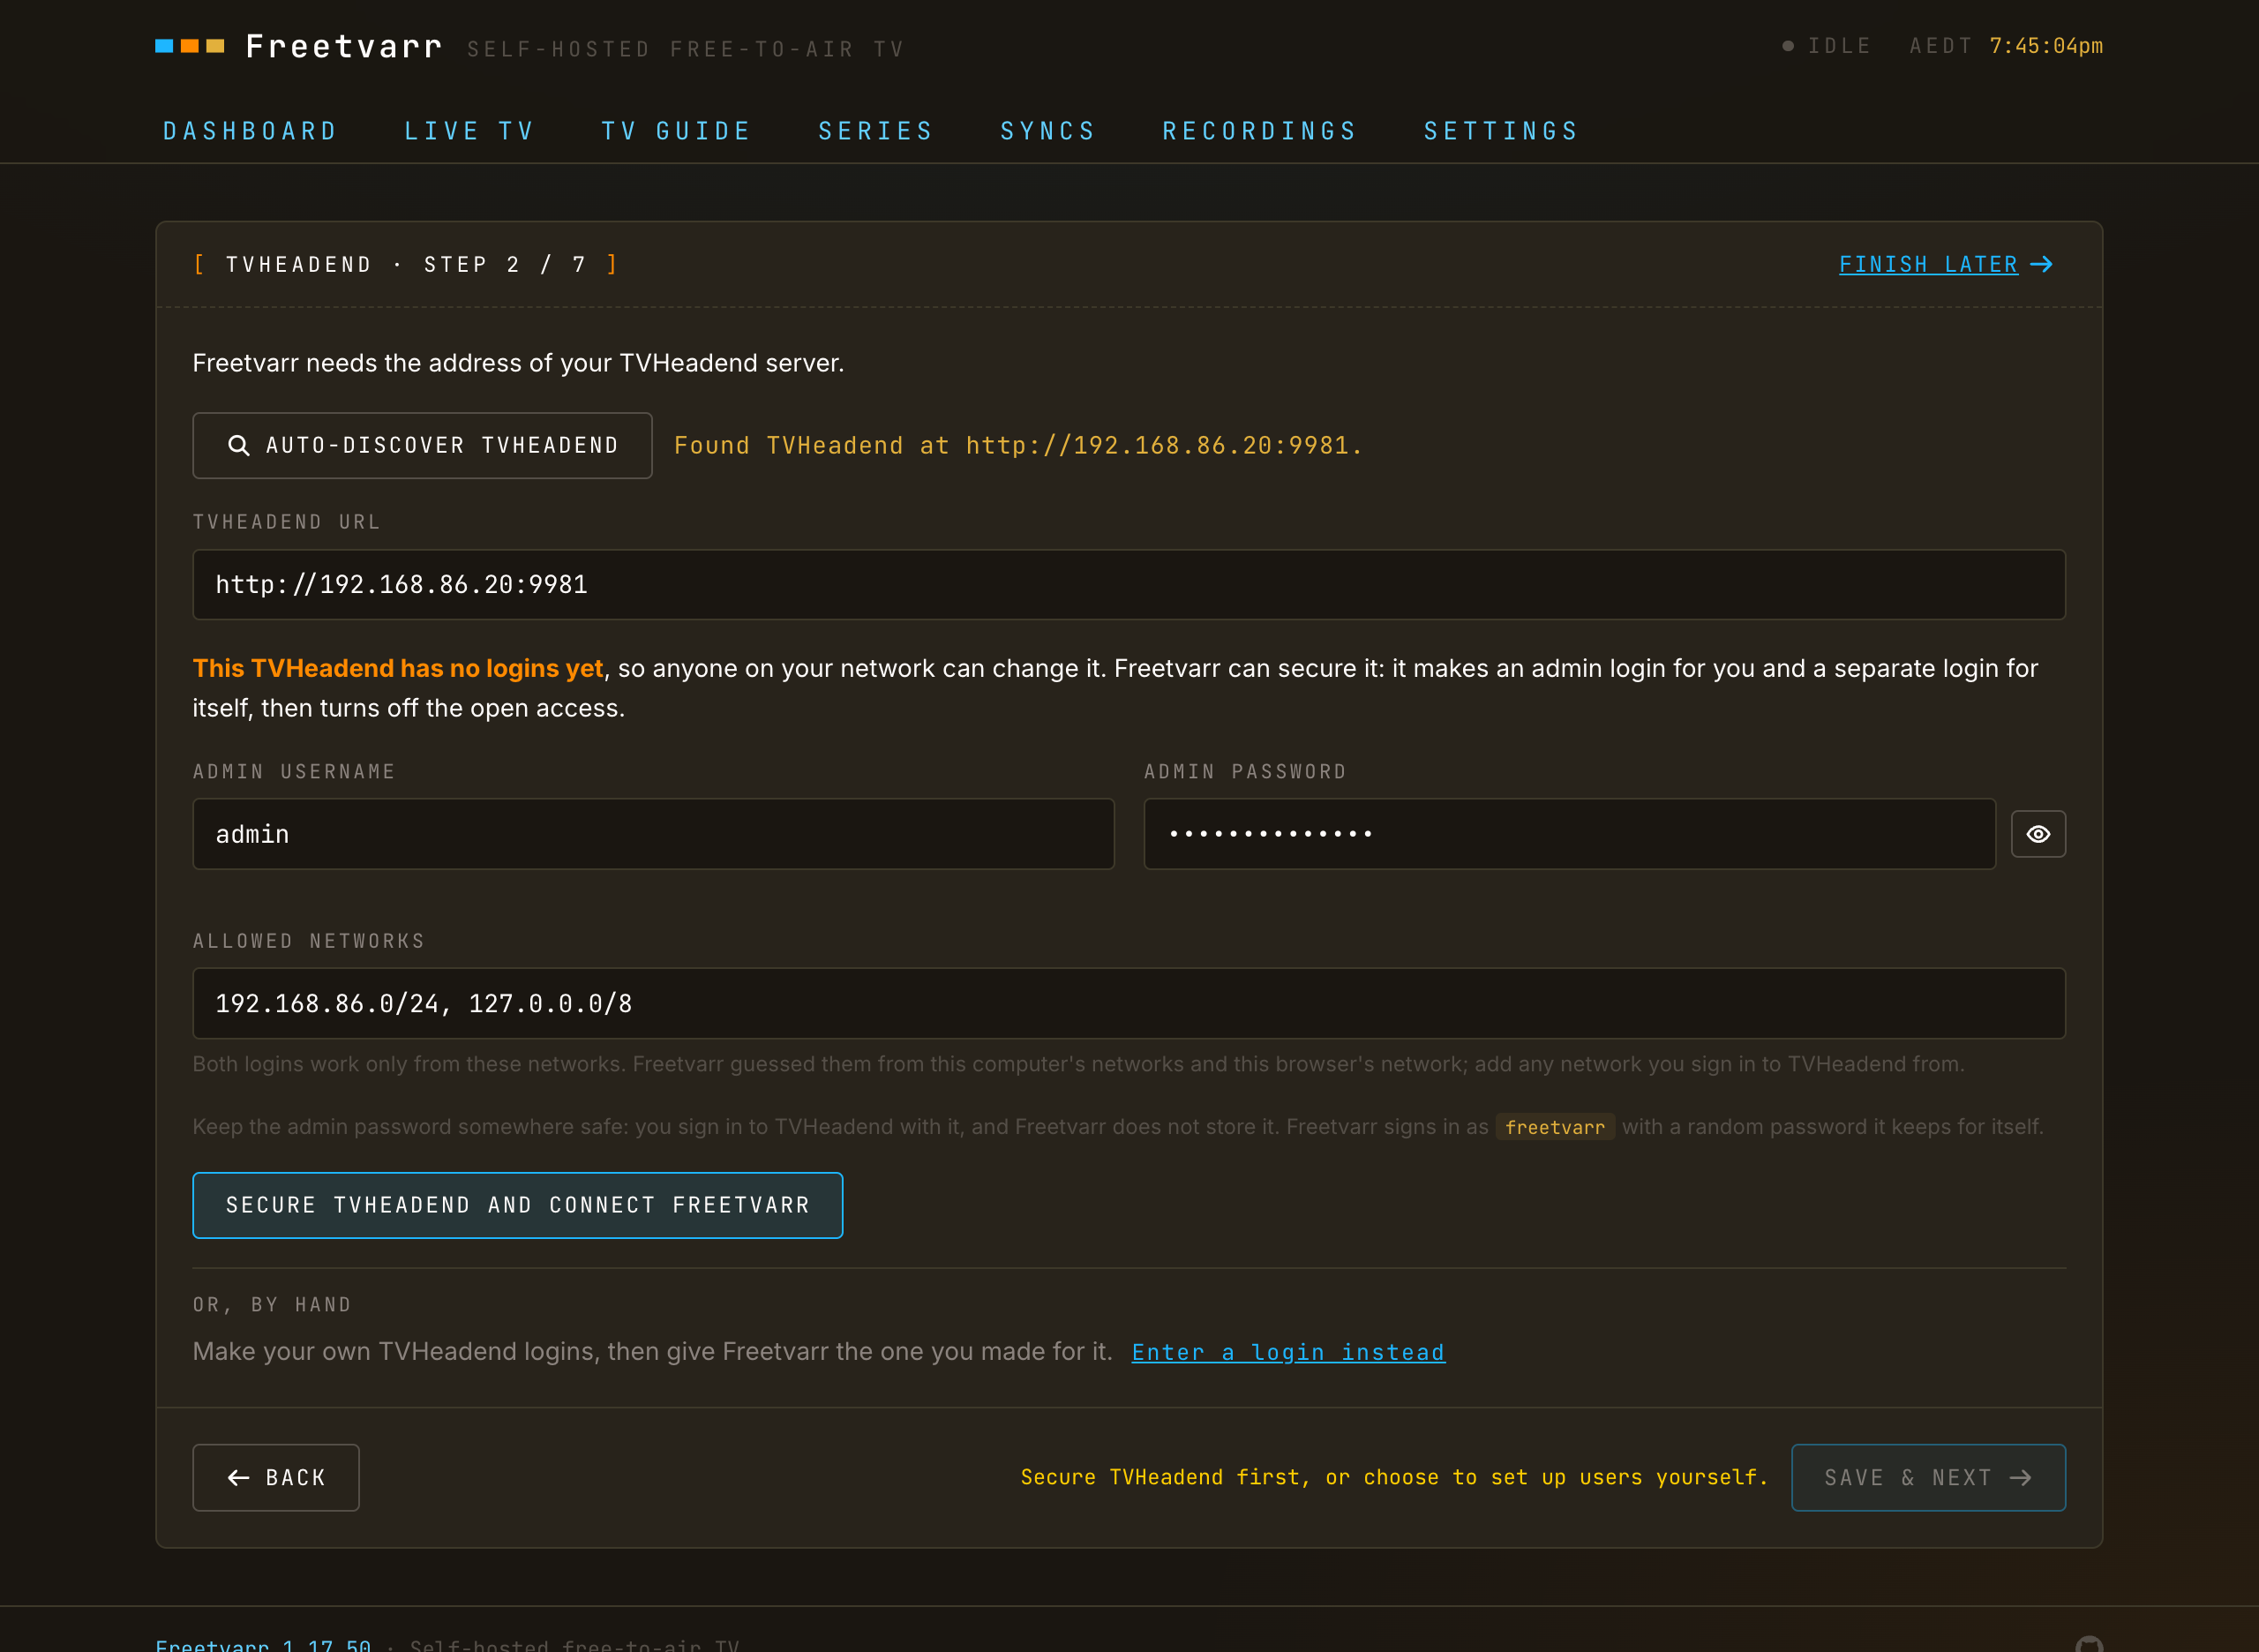2259x1652 pixels.
Task: Open the Syncs tab
Action: pos(1048,131)
